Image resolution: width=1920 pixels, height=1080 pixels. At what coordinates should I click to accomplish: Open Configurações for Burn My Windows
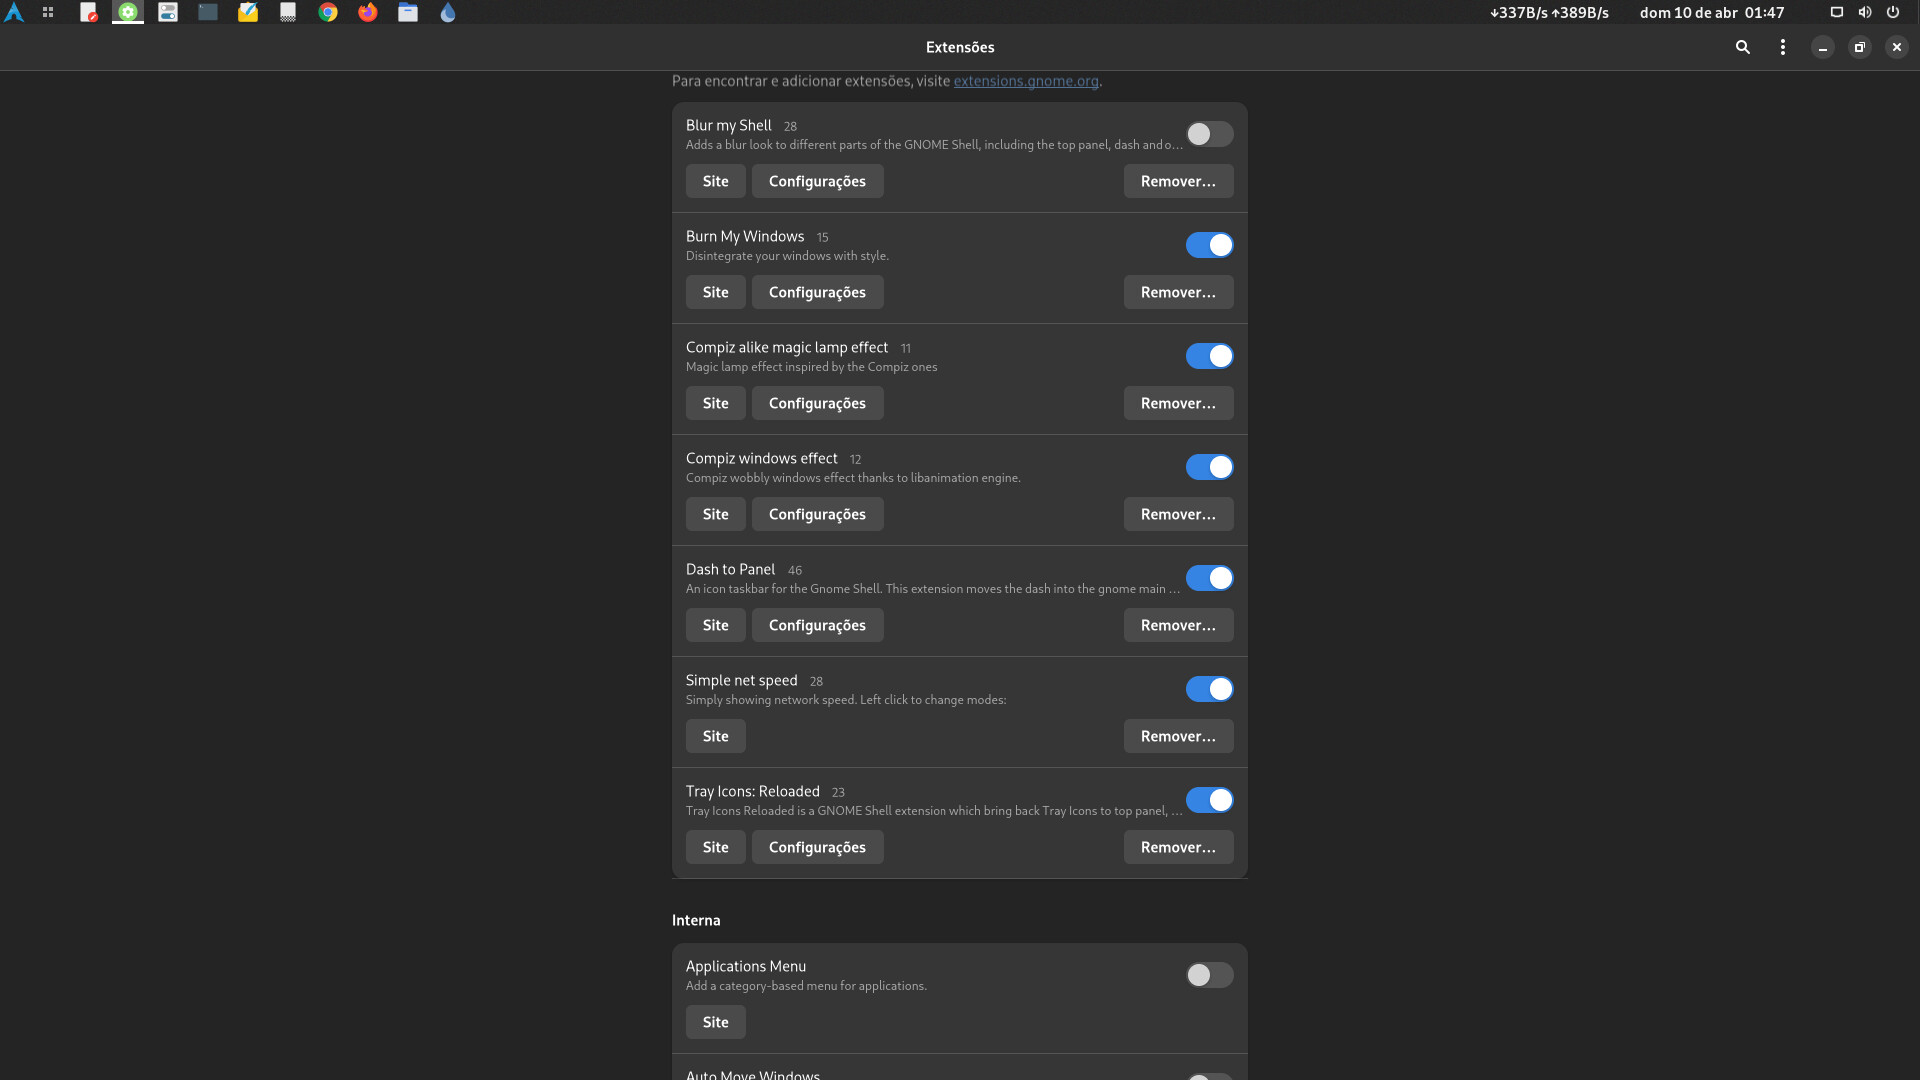pos(818,292)
